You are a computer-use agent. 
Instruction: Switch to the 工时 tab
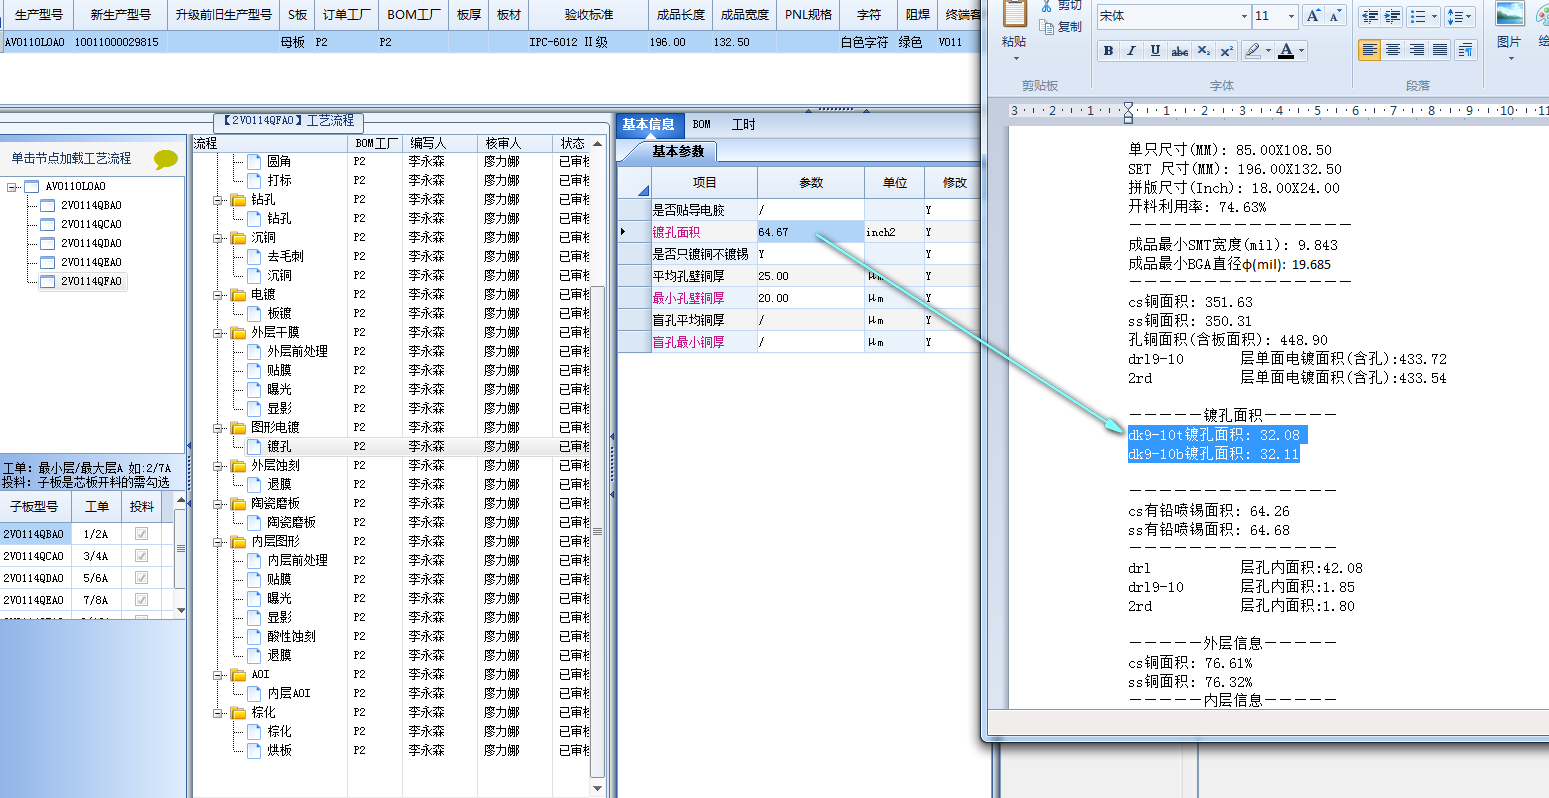(x=744, y=125)
